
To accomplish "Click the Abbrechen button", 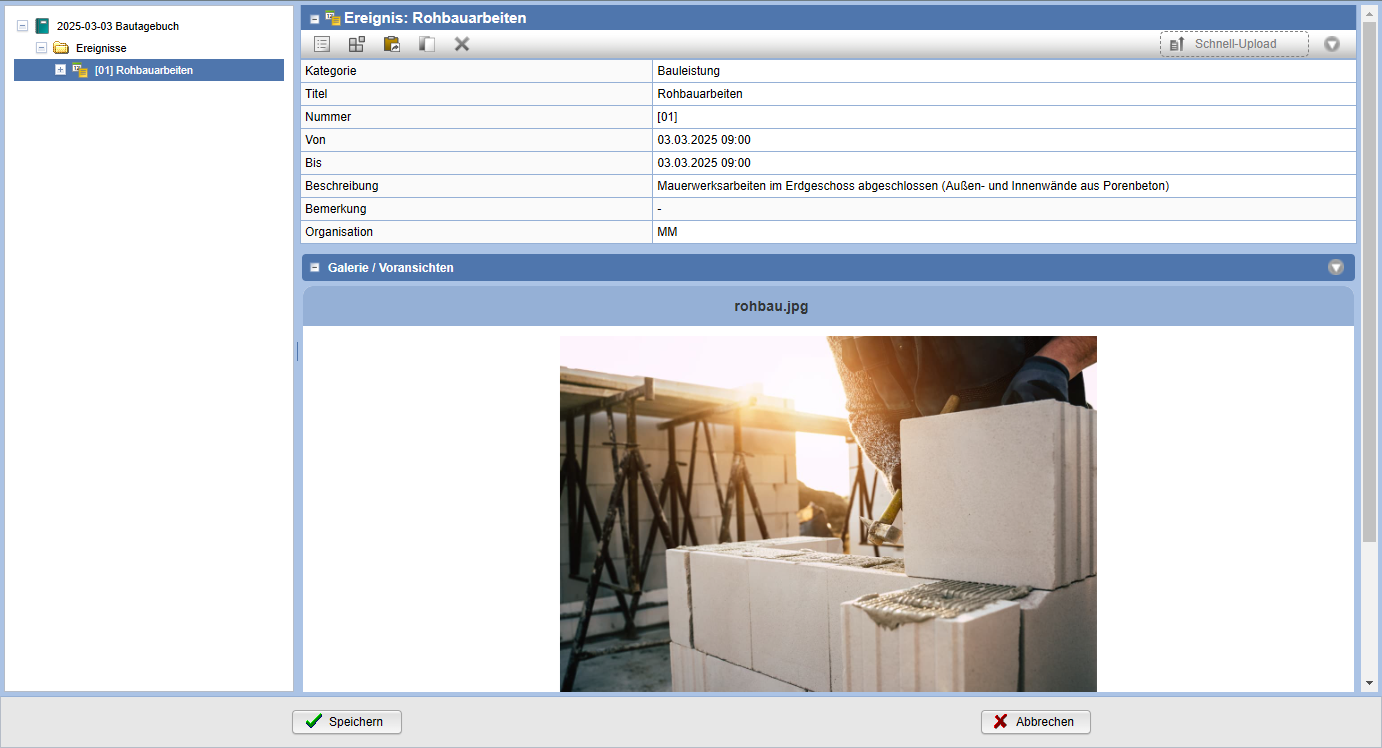I will 1036,722.
